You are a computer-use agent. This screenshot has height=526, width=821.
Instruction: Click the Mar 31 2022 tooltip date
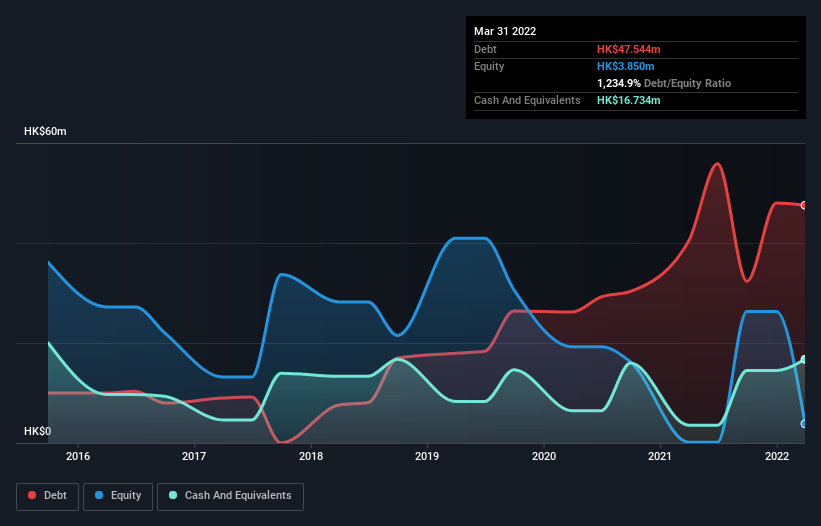point(505,31)
